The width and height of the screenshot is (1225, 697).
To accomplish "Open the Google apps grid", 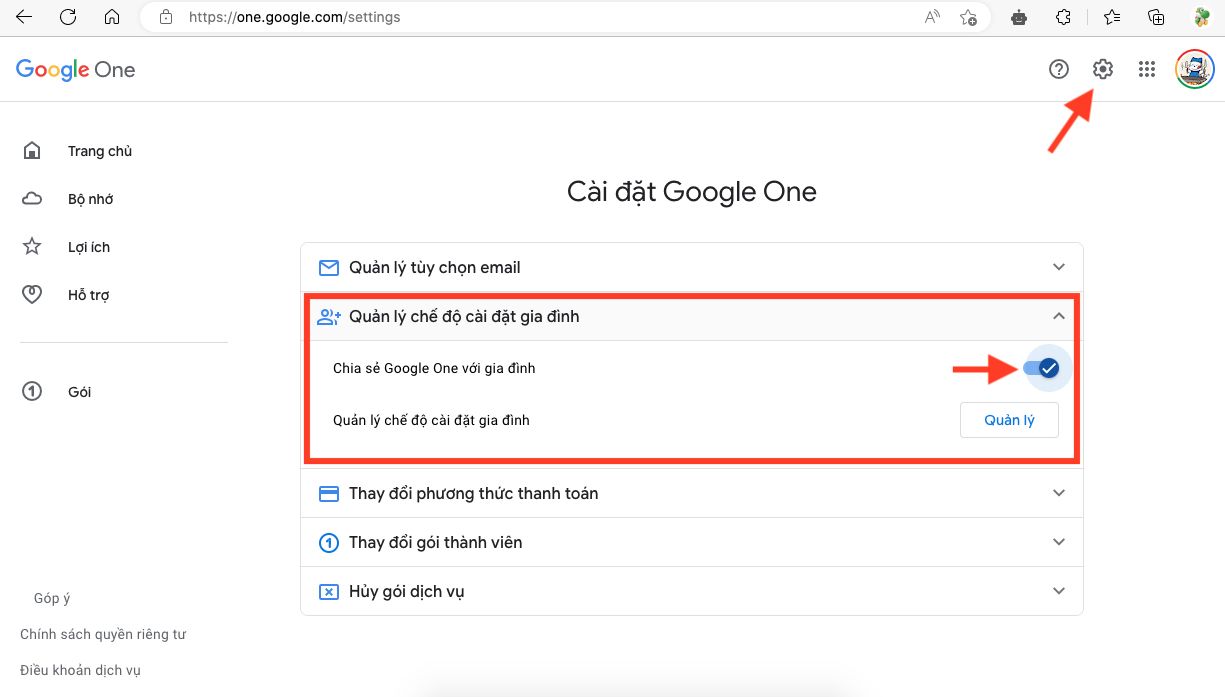I will click(x=1147, y=69).
